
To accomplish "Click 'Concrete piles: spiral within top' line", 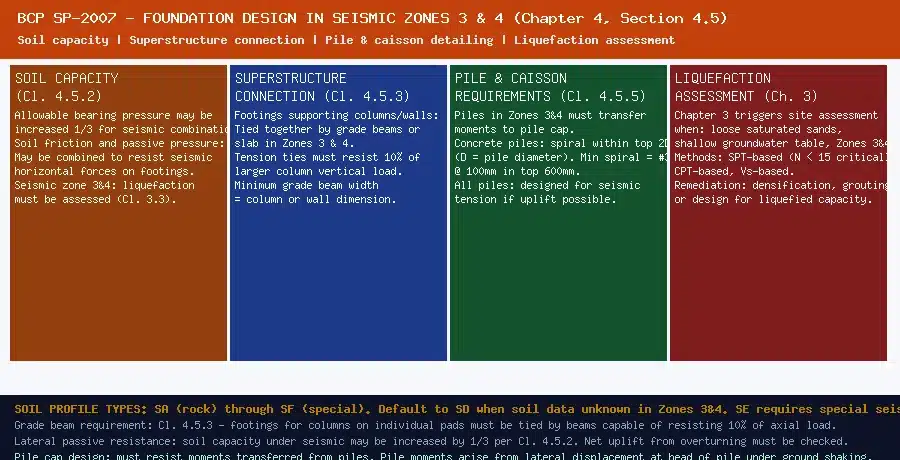I will pyautogui.click(x=560, y=144).
